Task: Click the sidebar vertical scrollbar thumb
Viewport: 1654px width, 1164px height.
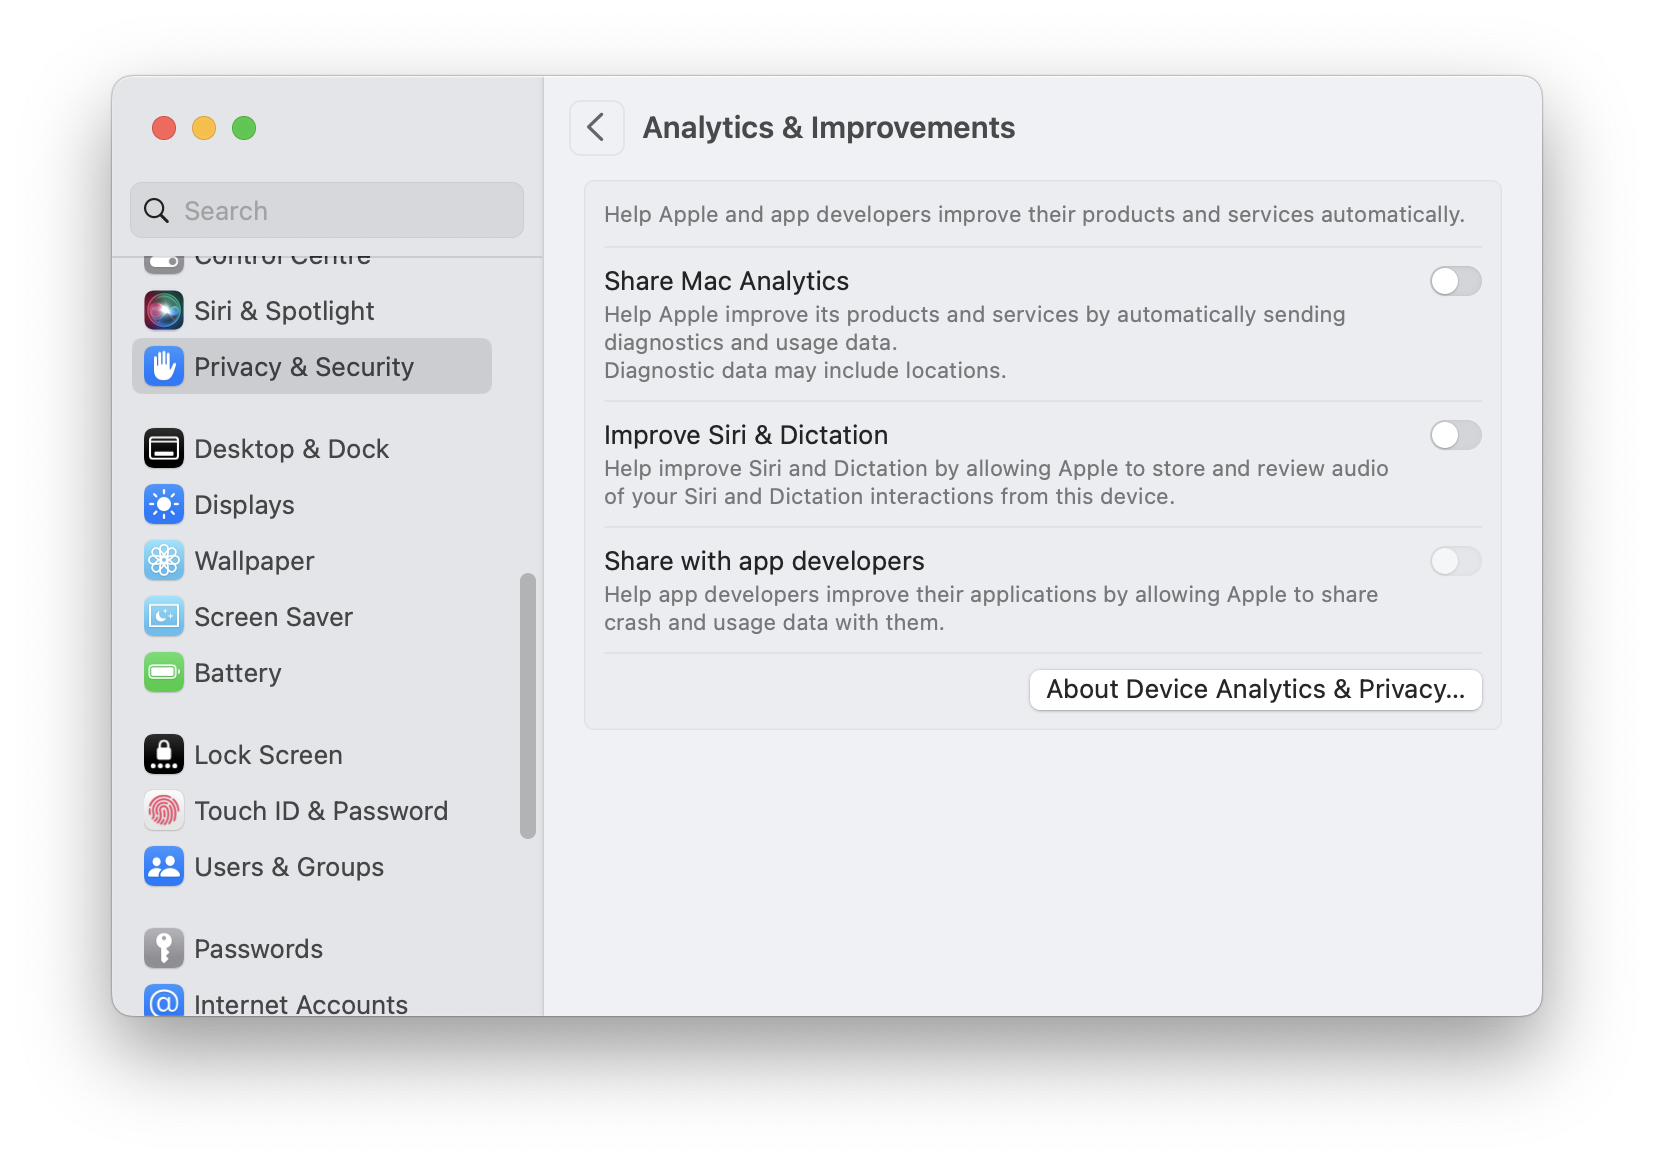Action: pyautogui.click(x=528, y=706)
